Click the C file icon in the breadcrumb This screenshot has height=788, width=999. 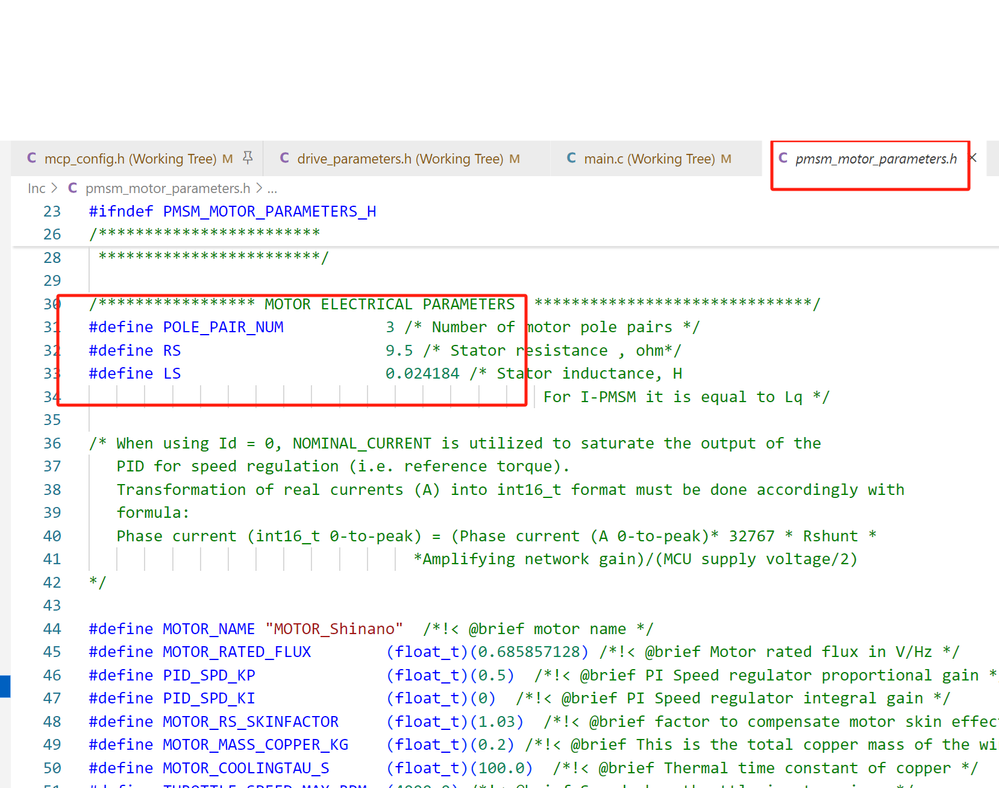(x=73, y=188)
